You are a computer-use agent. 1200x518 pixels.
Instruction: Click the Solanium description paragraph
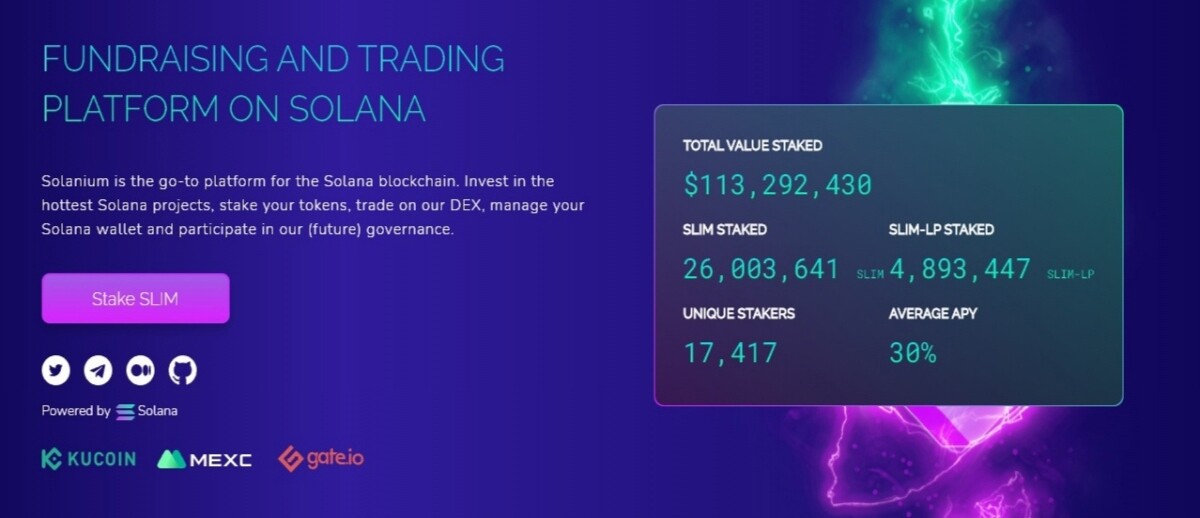point(313,206)
